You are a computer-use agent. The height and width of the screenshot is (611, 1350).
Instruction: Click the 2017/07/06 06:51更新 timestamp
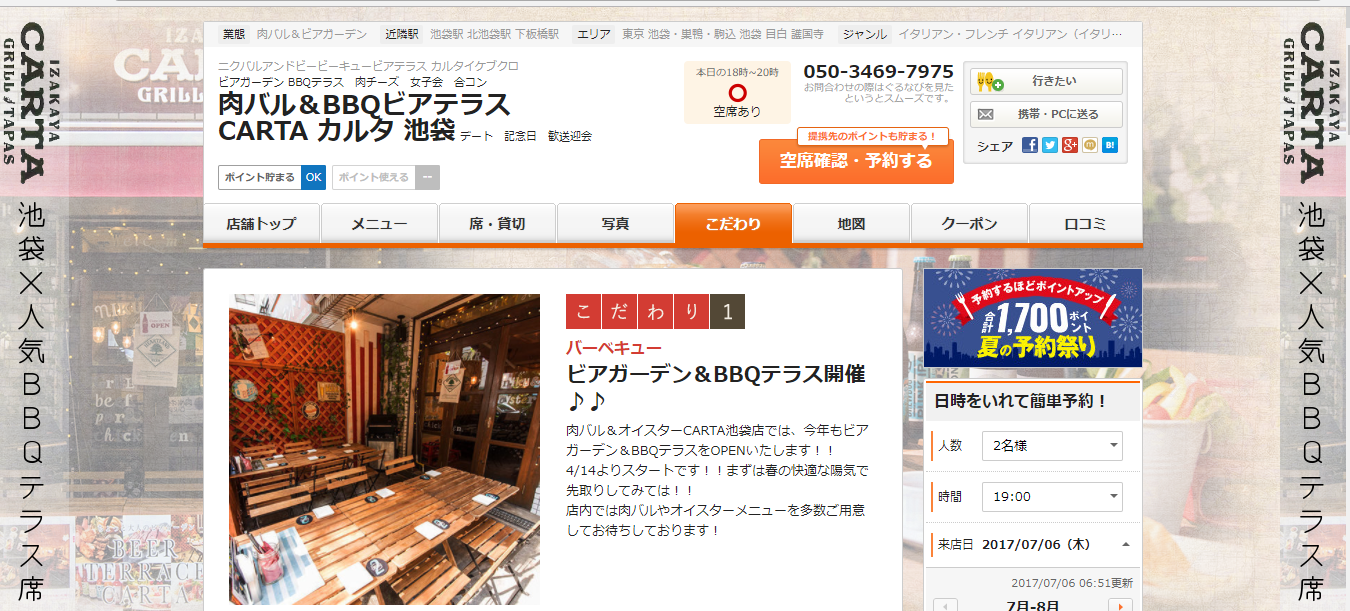pyautogui.click(x=1072, y=582)
